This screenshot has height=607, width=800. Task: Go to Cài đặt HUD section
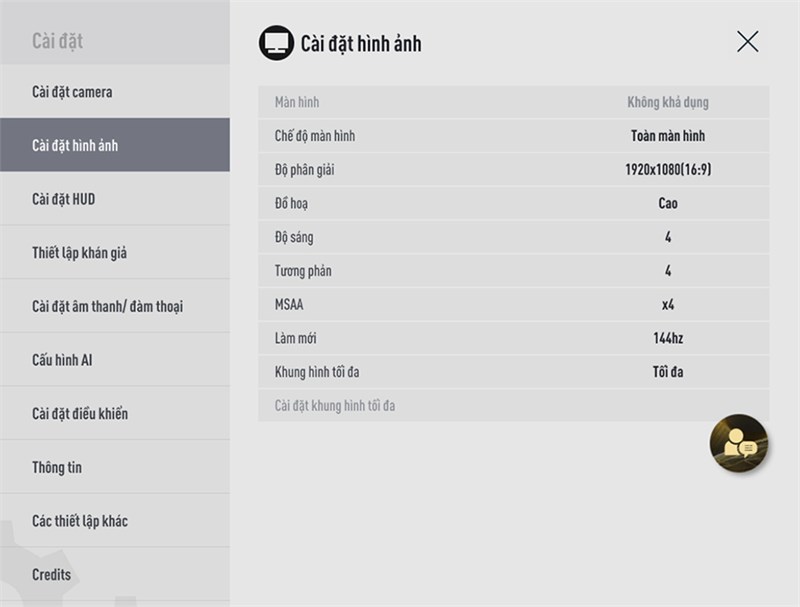pyautogui.click(x=115, y=199)
